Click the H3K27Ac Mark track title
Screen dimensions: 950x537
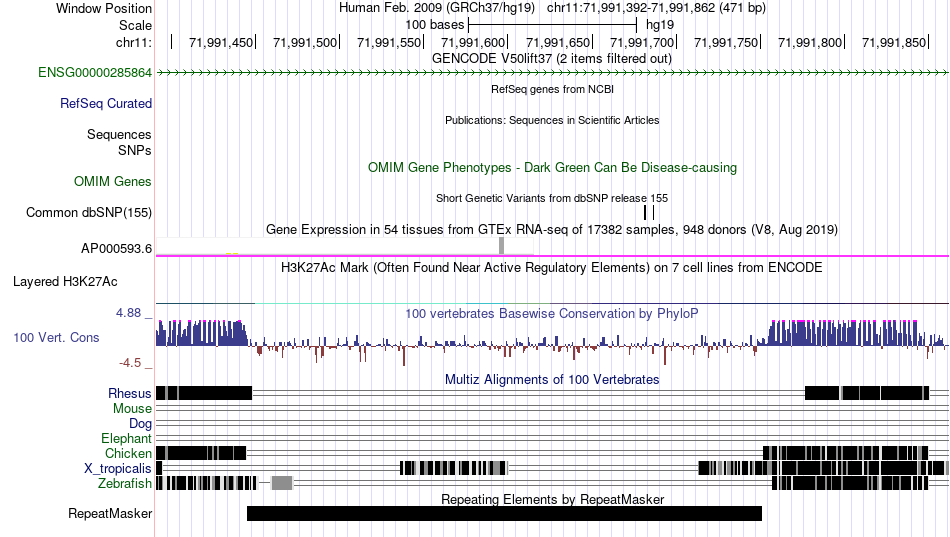(552, 267)
